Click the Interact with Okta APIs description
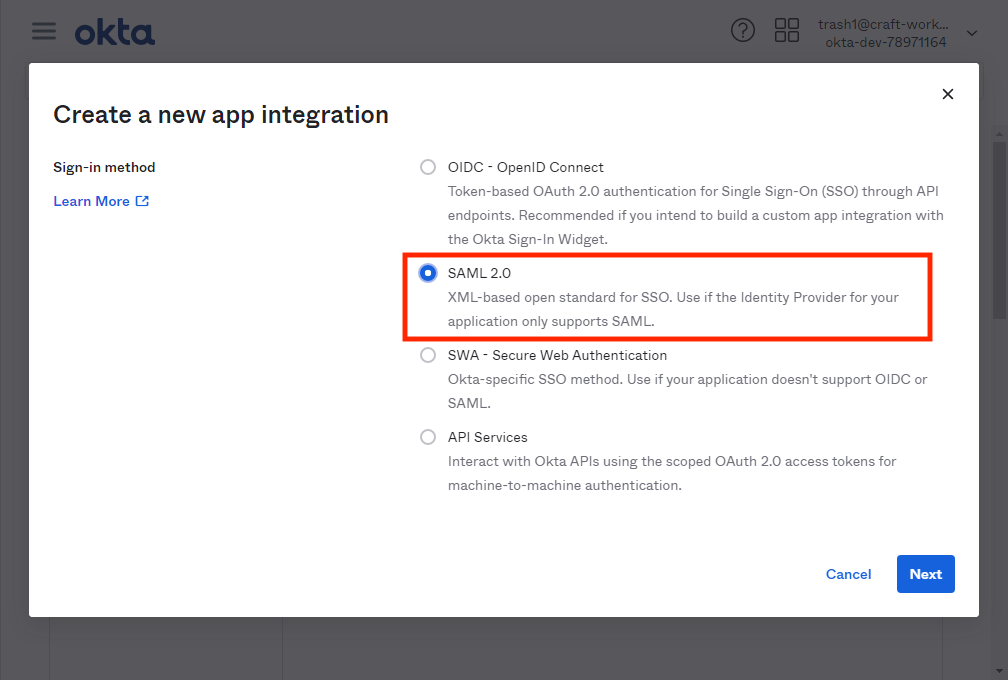This screenshot has height=680, width=1008. point(672,473)
